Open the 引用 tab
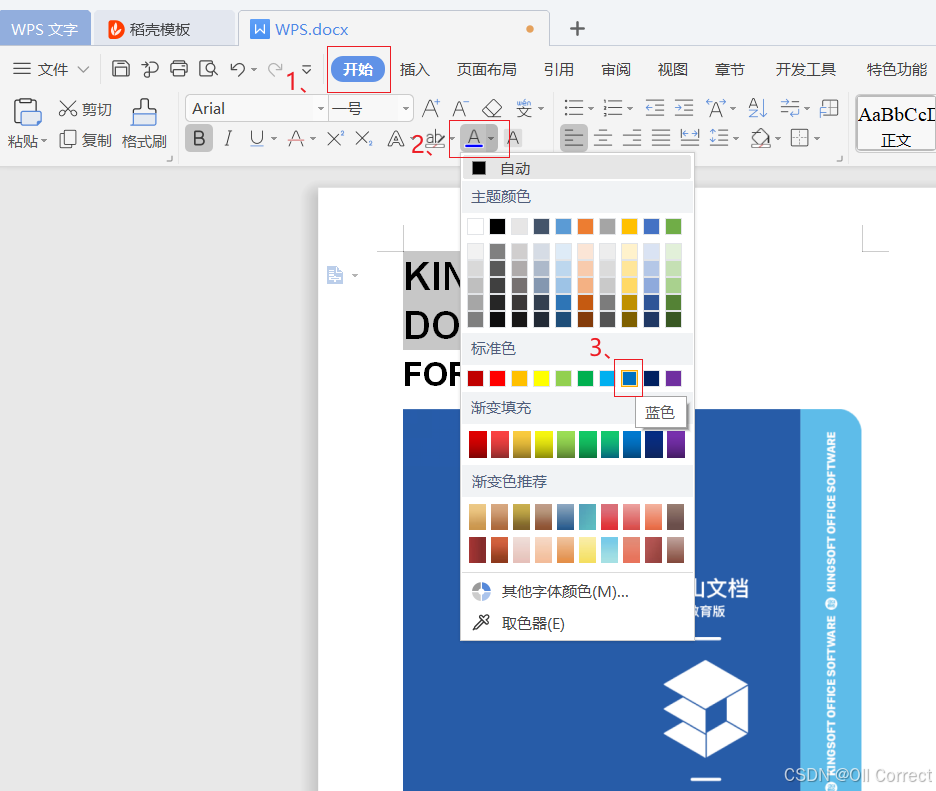 [558, 69]
